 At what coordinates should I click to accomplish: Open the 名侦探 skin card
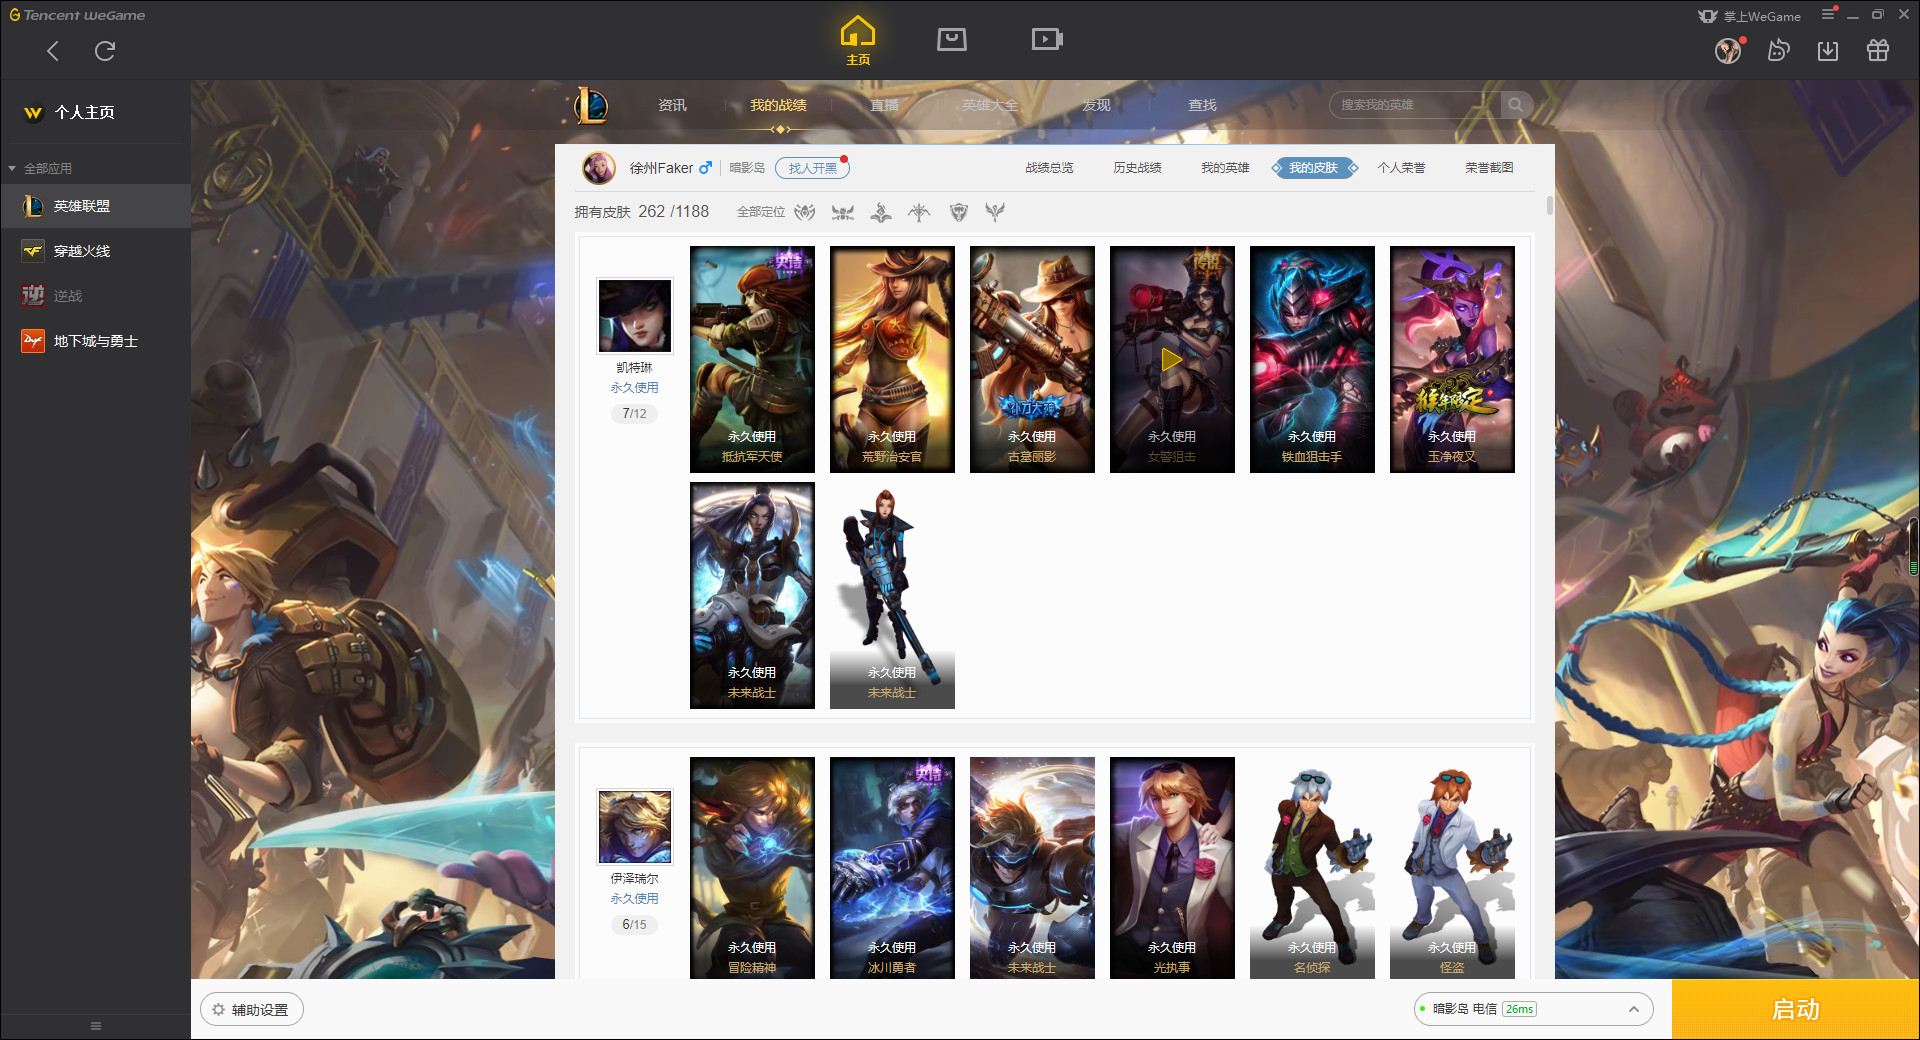tap(1312, 868)
